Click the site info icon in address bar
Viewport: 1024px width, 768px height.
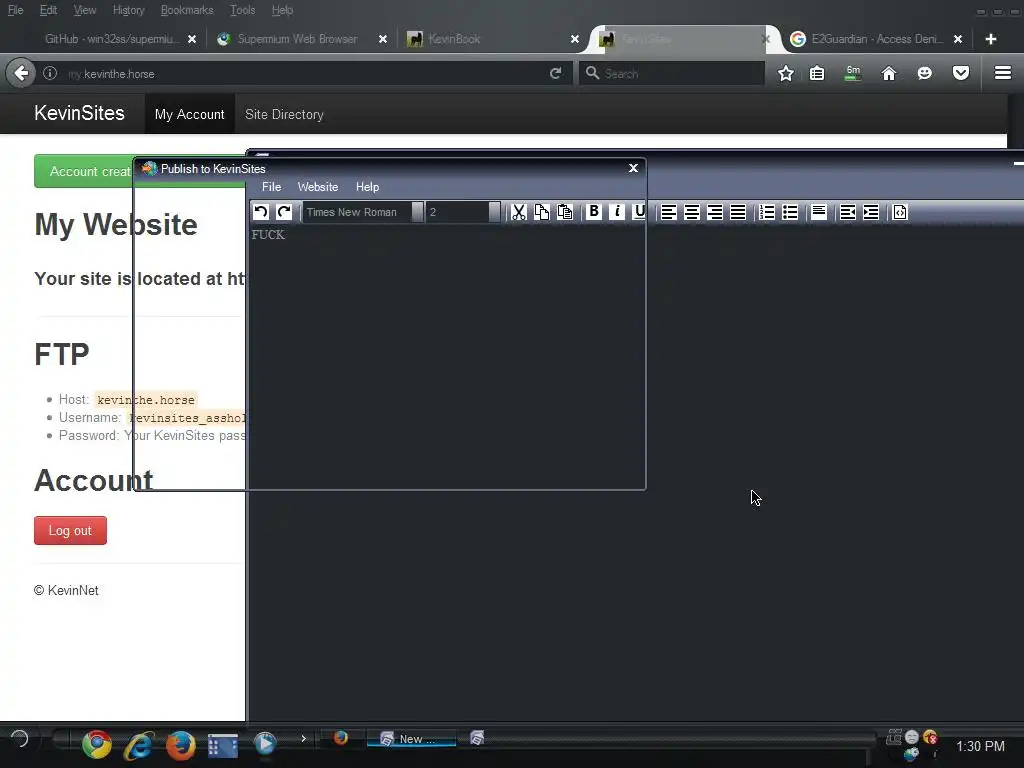50,73
